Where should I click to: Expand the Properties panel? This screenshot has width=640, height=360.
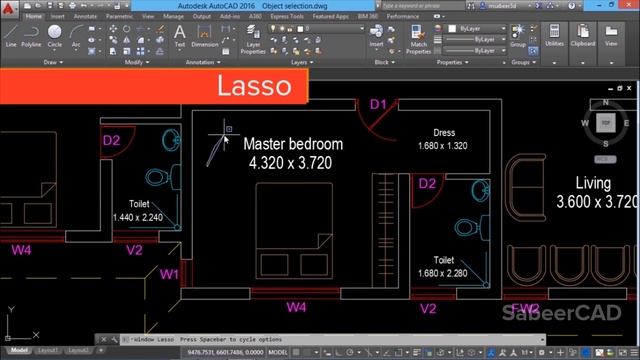coord(453,62)
